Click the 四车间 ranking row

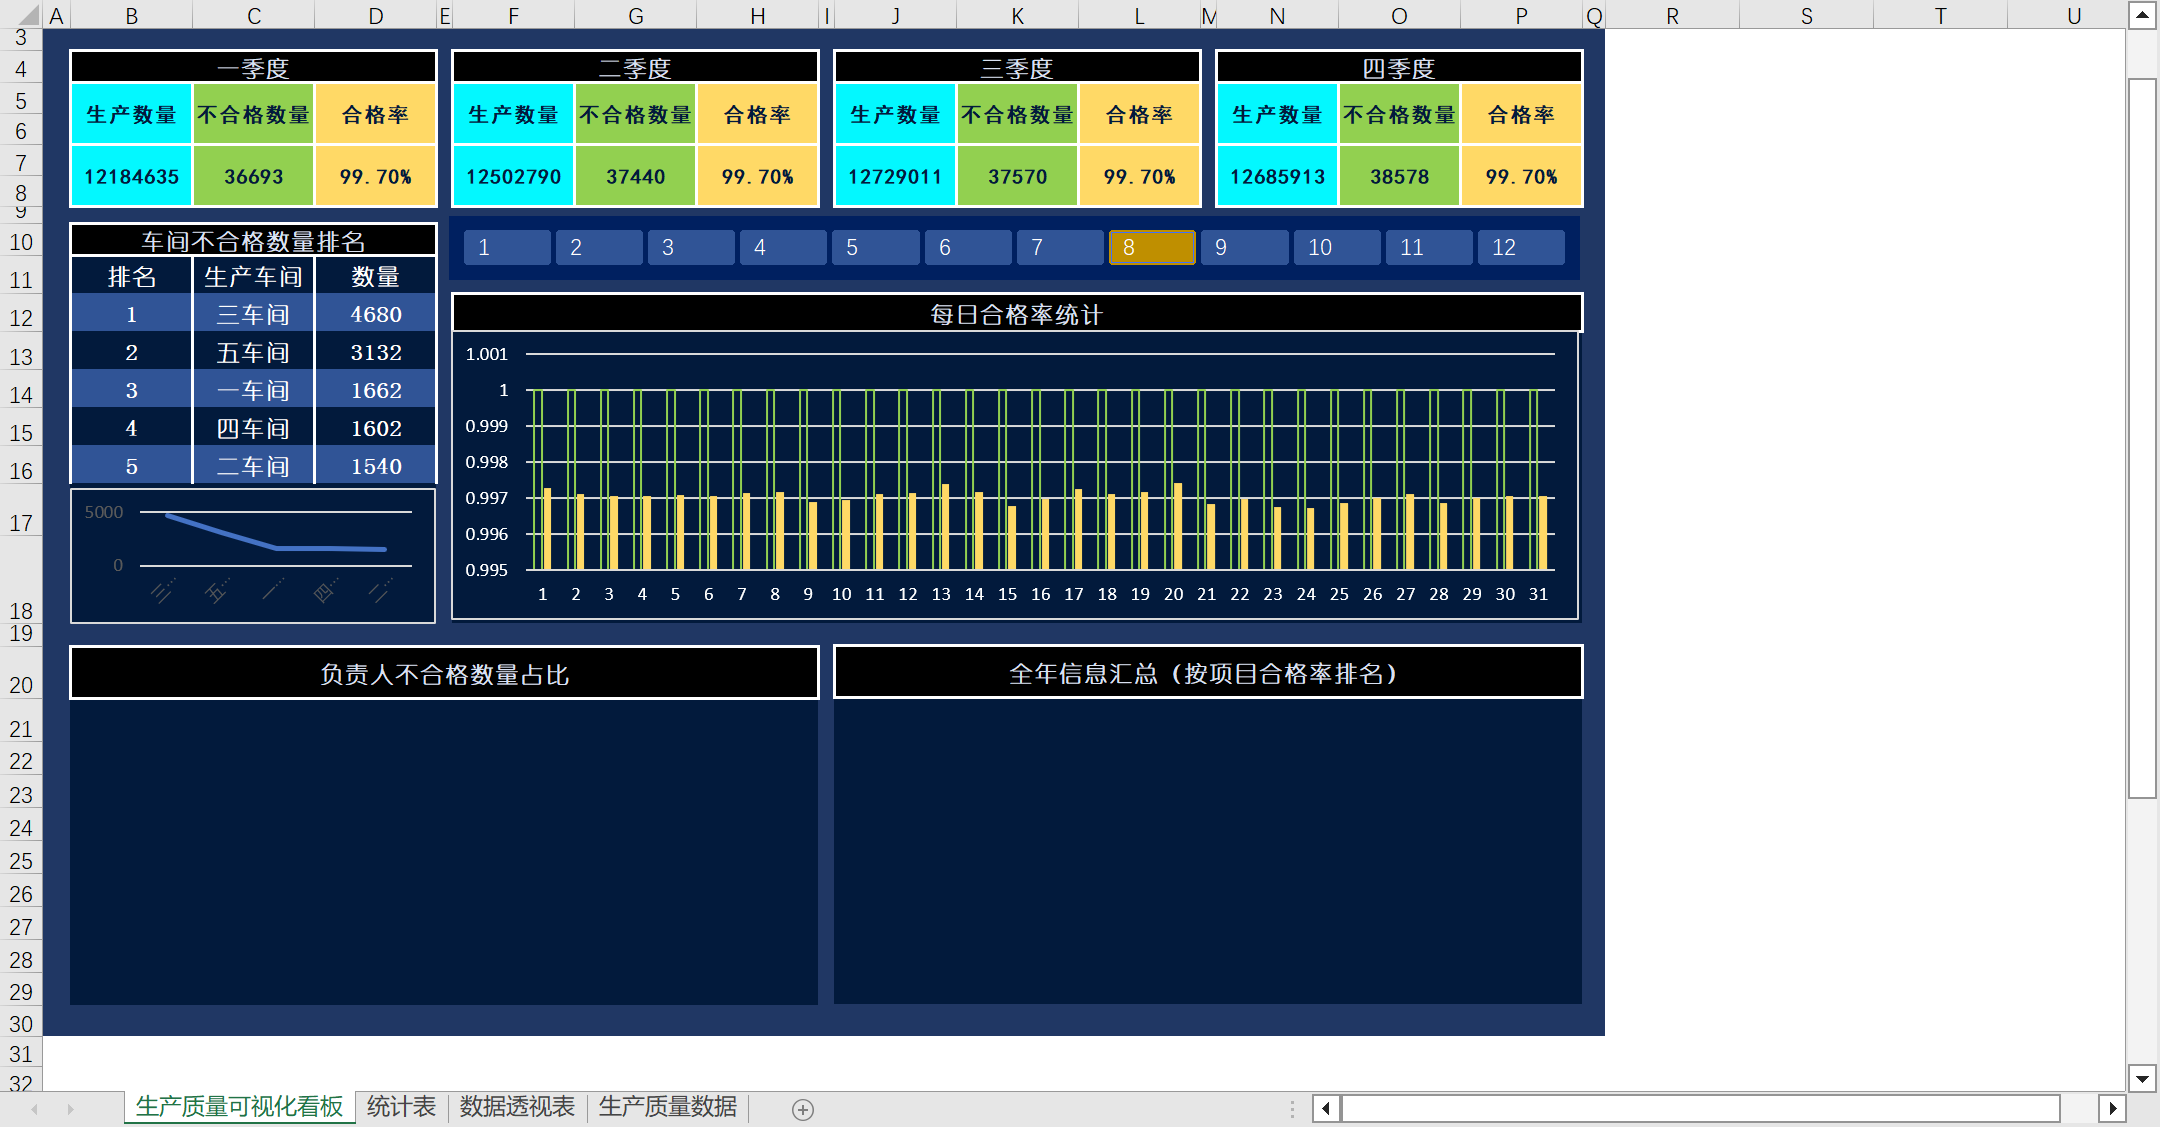253,428
